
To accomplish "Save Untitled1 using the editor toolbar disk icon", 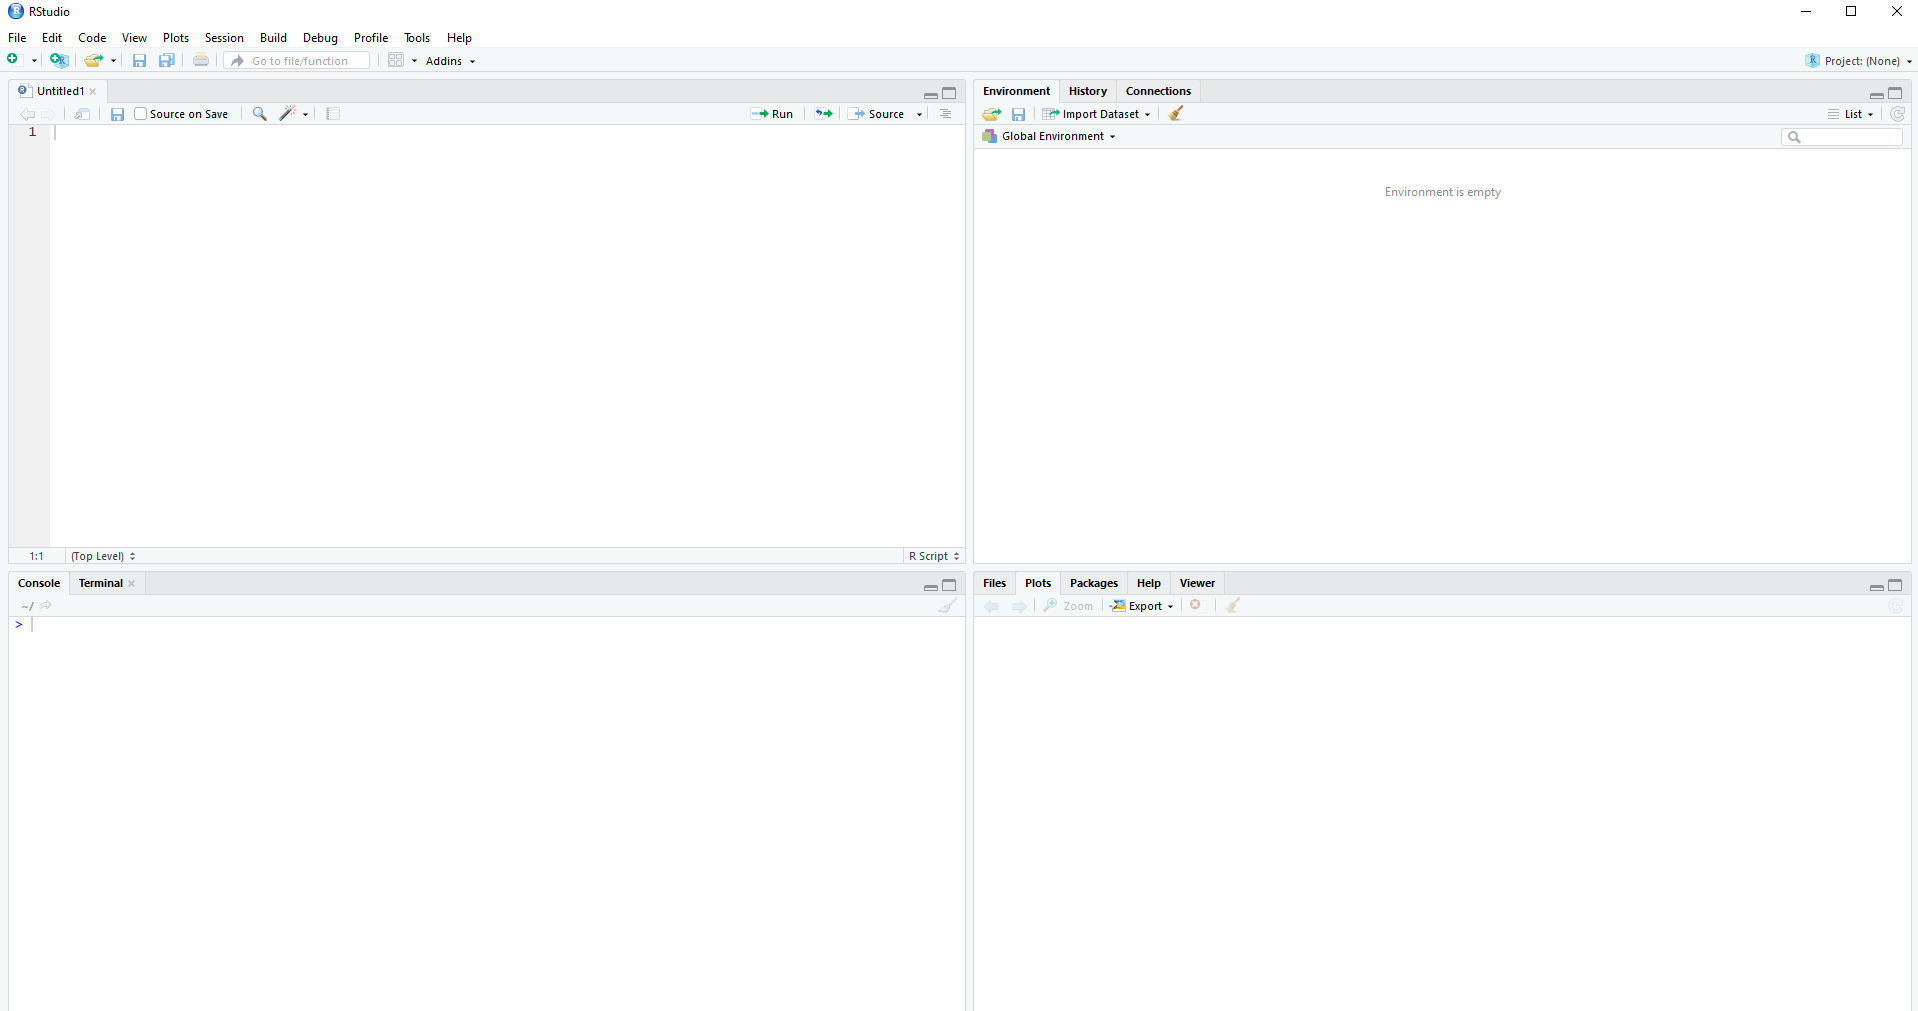I will coord(117,114).
